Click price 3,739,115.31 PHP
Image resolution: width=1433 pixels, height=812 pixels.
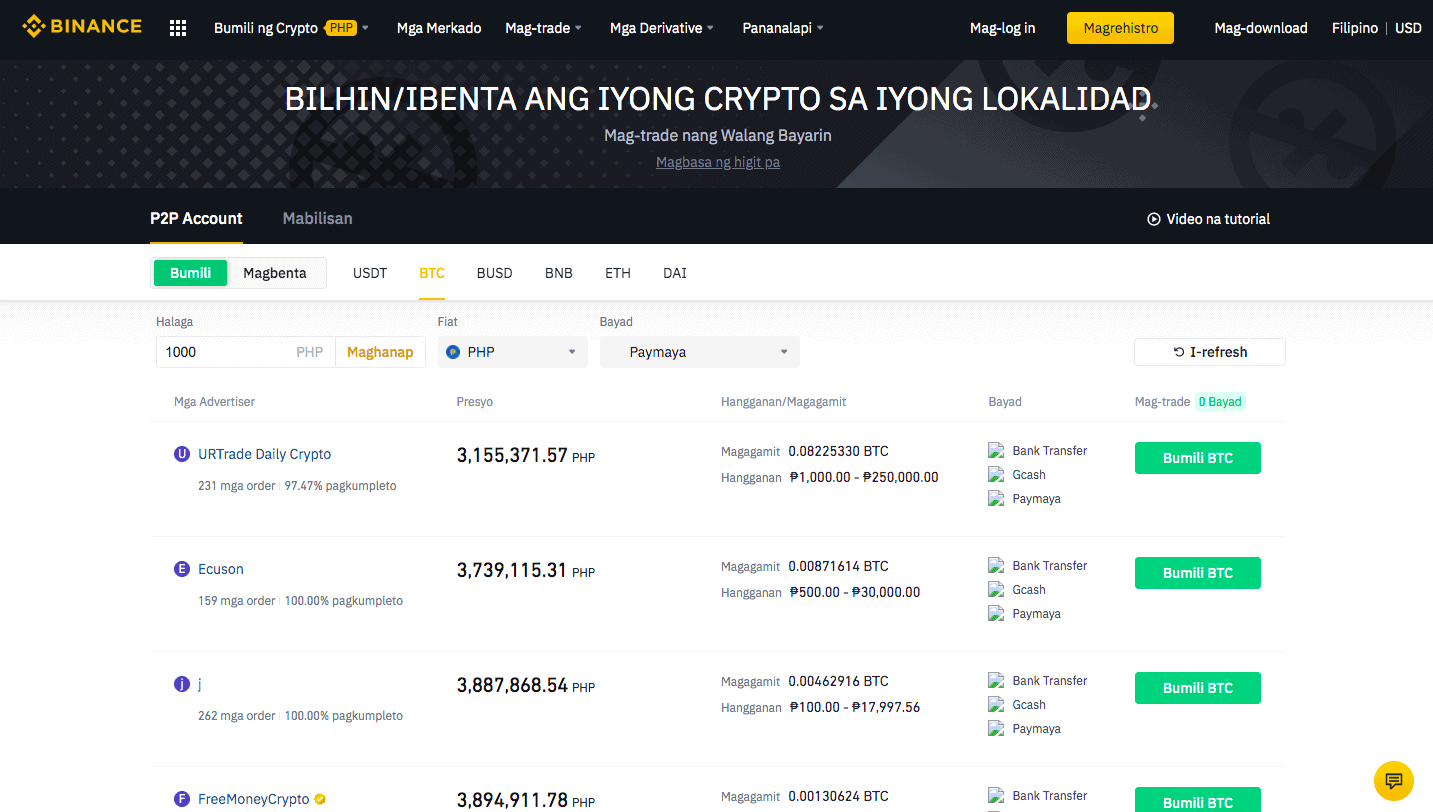point(526,571)
